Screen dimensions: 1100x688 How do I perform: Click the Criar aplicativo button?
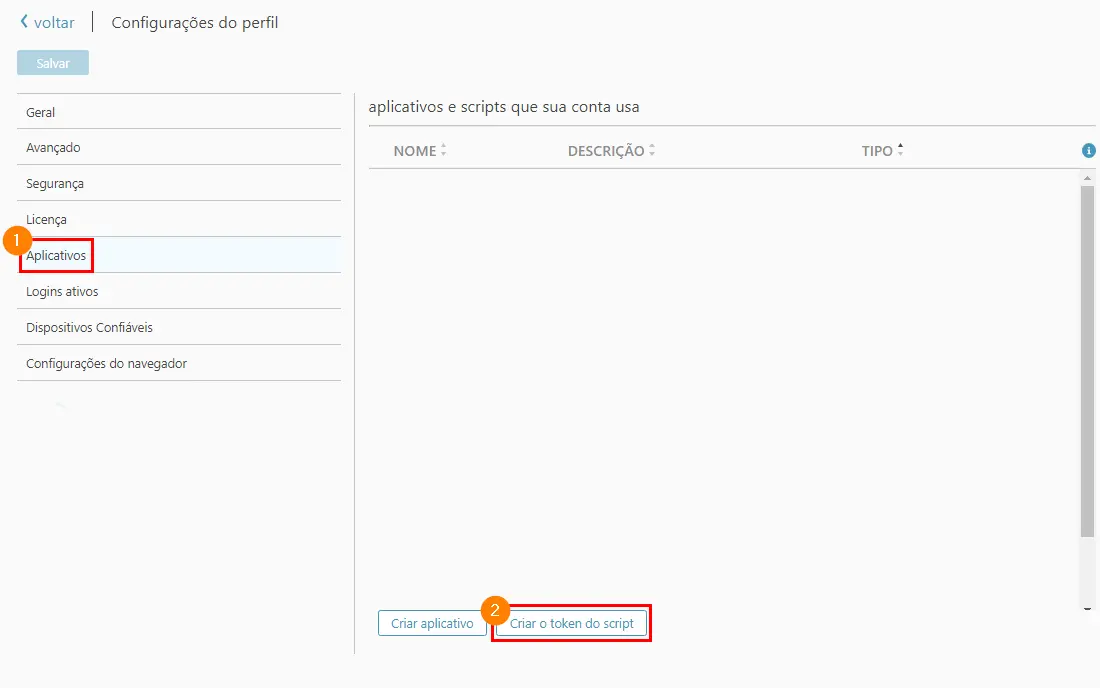[432, 623]
